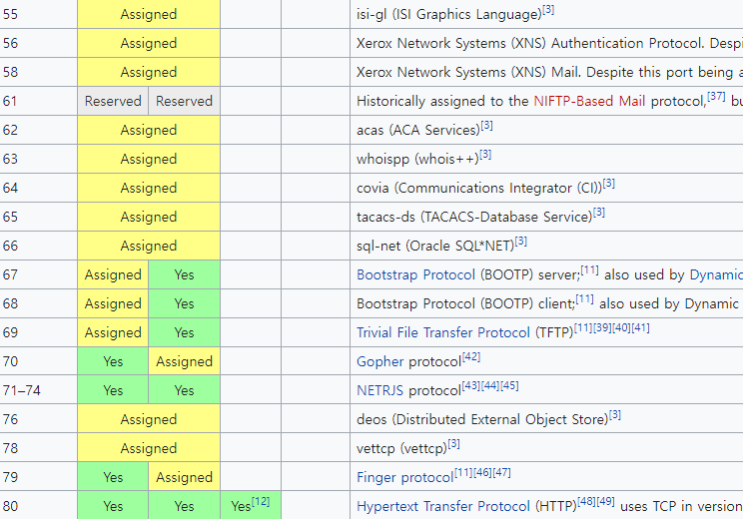This screenshot has height=519, width=743.
Task: Click citation [48] after HTTP
Action: point(586,501)
